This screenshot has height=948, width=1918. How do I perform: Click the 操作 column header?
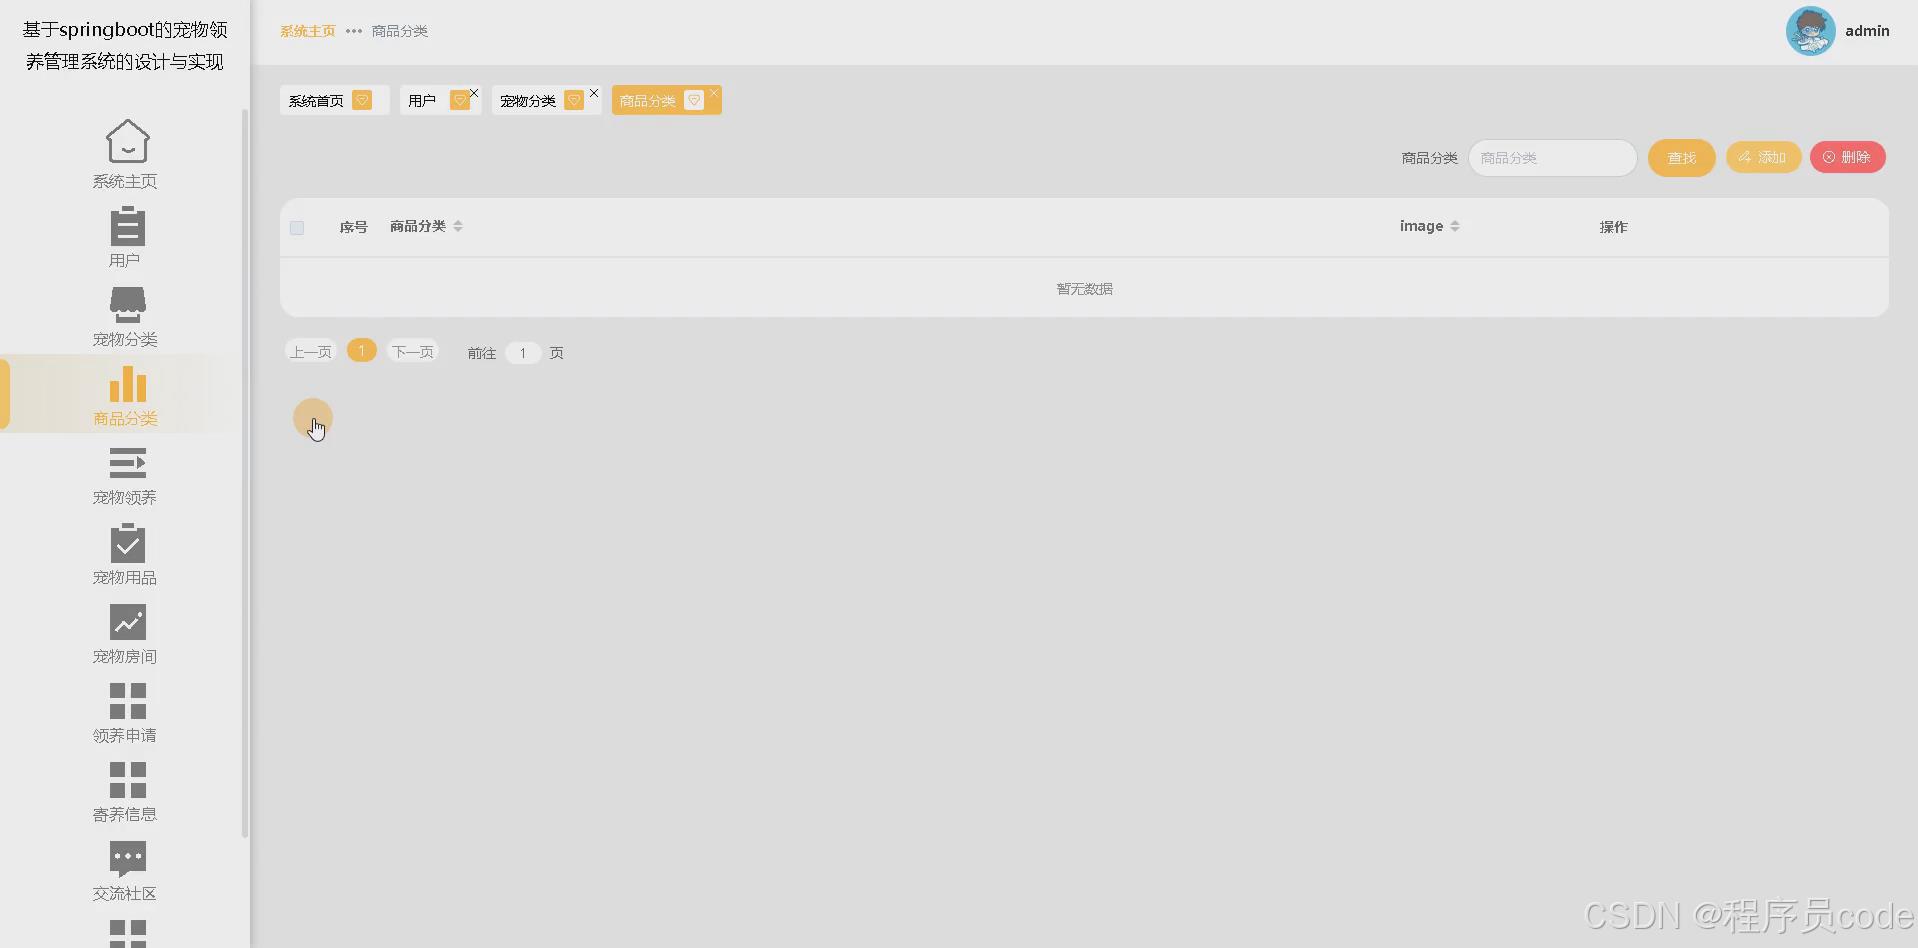1614,227
